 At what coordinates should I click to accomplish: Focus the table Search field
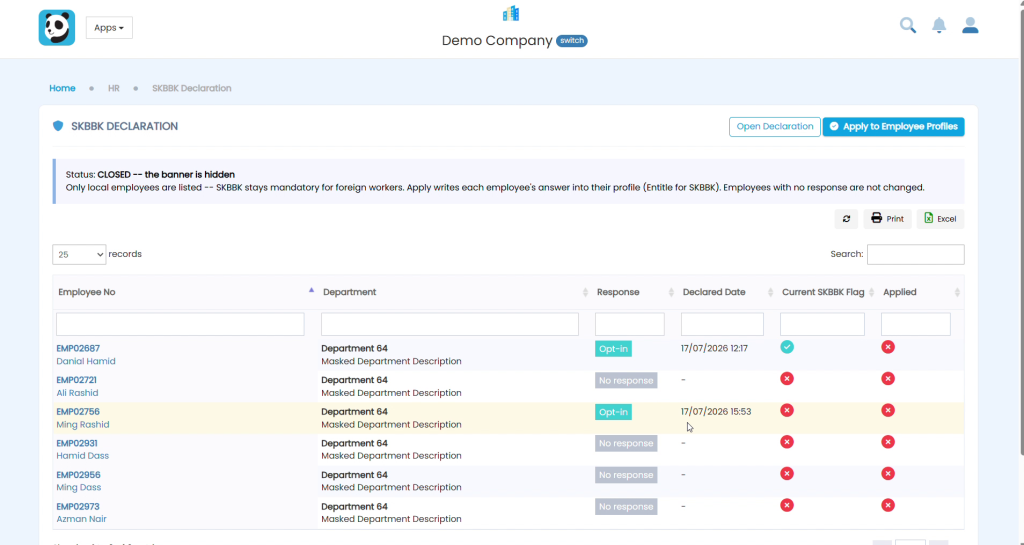pos(916,255)
